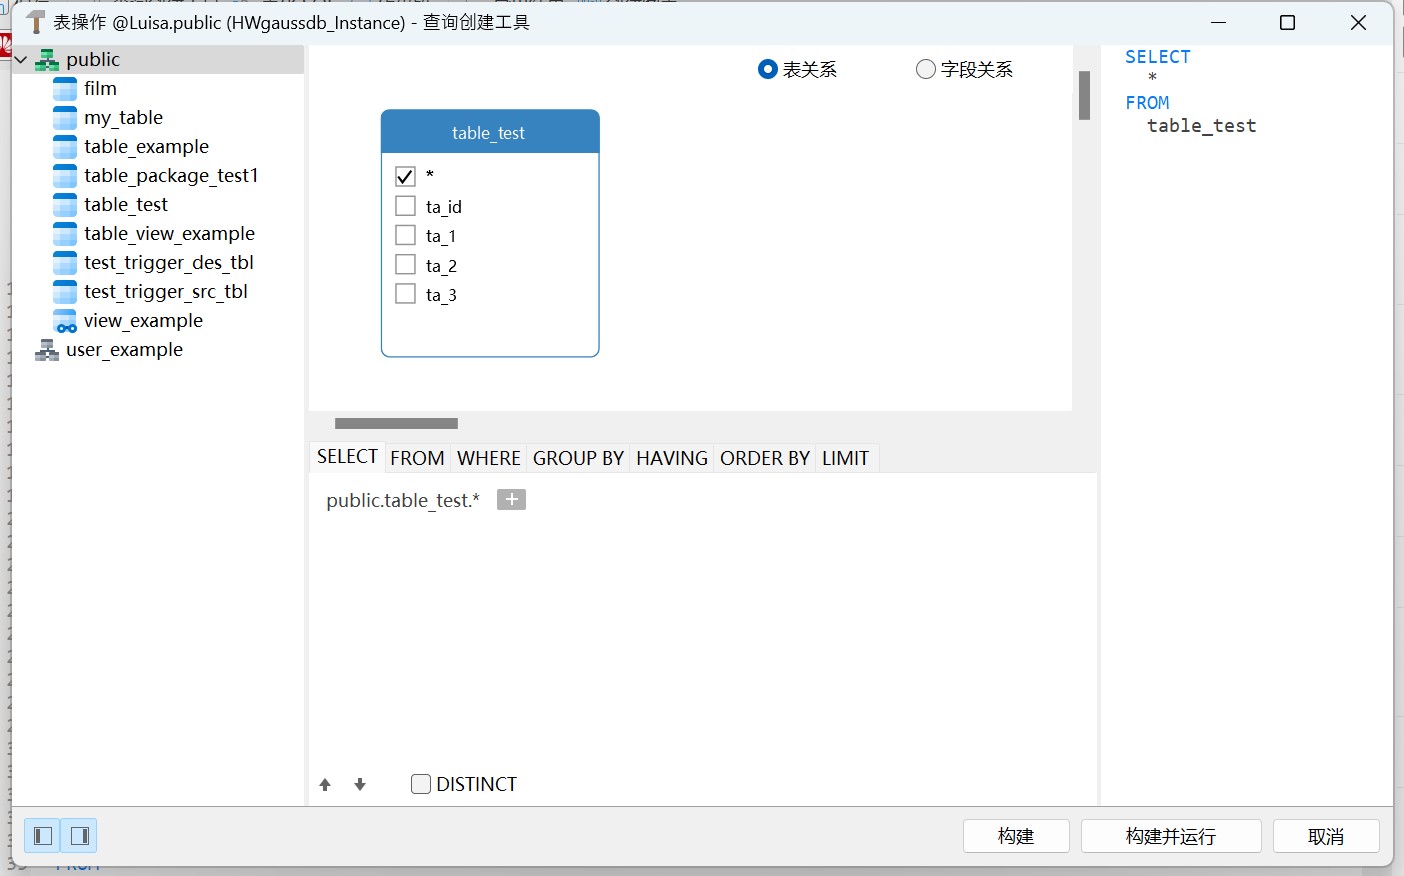Screen dimensions: 1404x876
Task: Select table_test in the sidebar tree
Action: (x=124, y=204)
